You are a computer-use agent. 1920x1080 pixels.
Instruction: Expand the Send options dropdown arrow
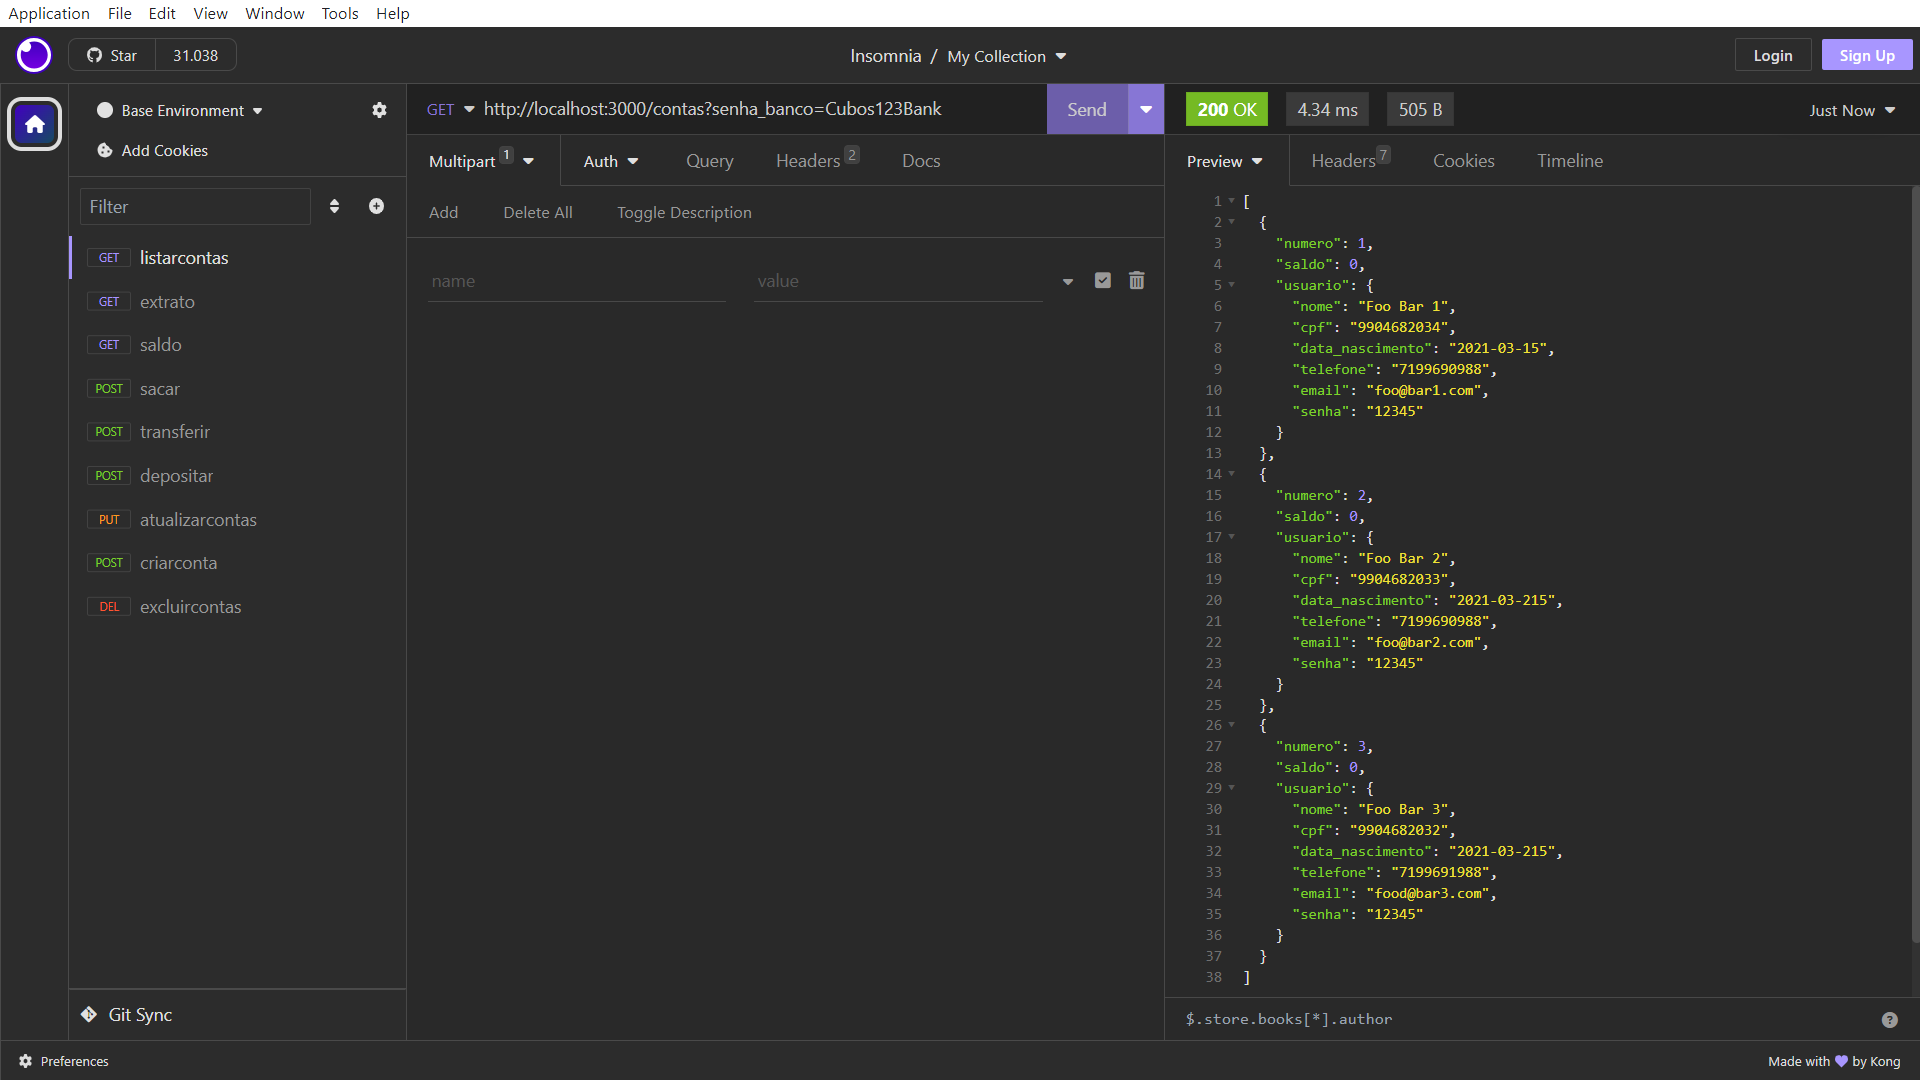click(x=1146, y=109)
